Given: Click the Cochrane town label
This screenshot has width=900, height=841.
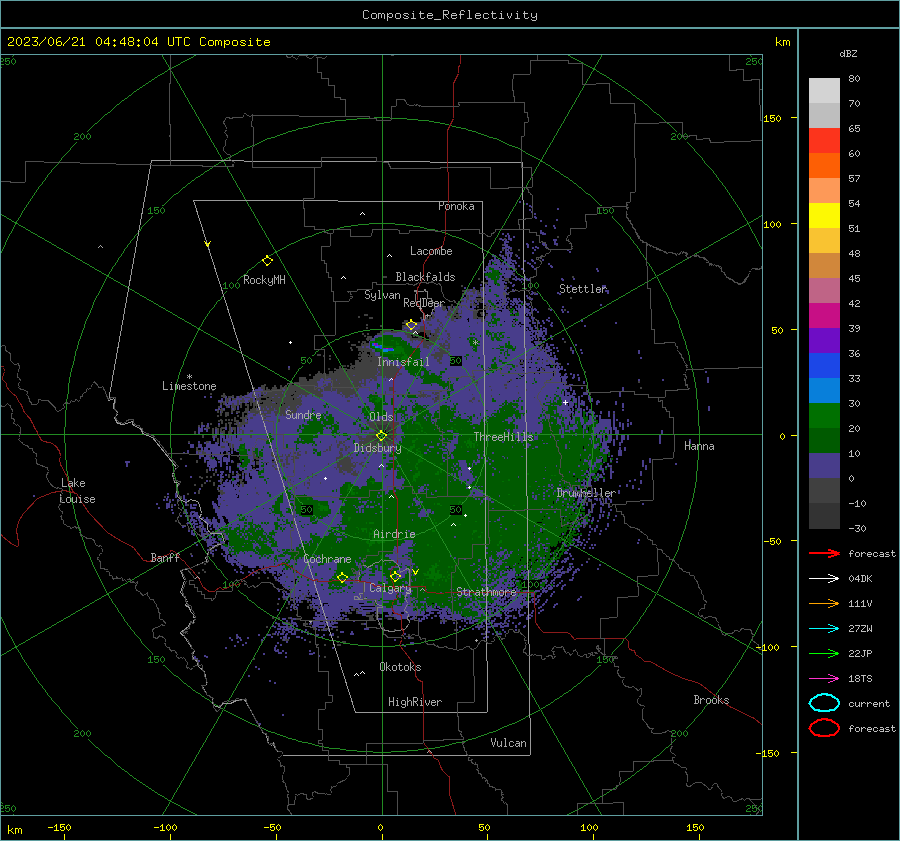Looking at the screenshot, I should tap(327, 559).
